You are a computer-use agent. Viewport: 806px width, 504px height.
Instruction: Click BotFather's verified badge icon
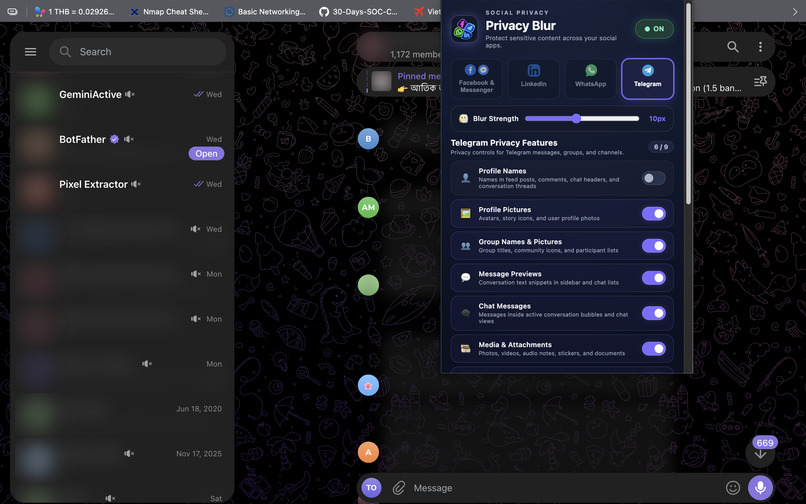tap(115, 139)
